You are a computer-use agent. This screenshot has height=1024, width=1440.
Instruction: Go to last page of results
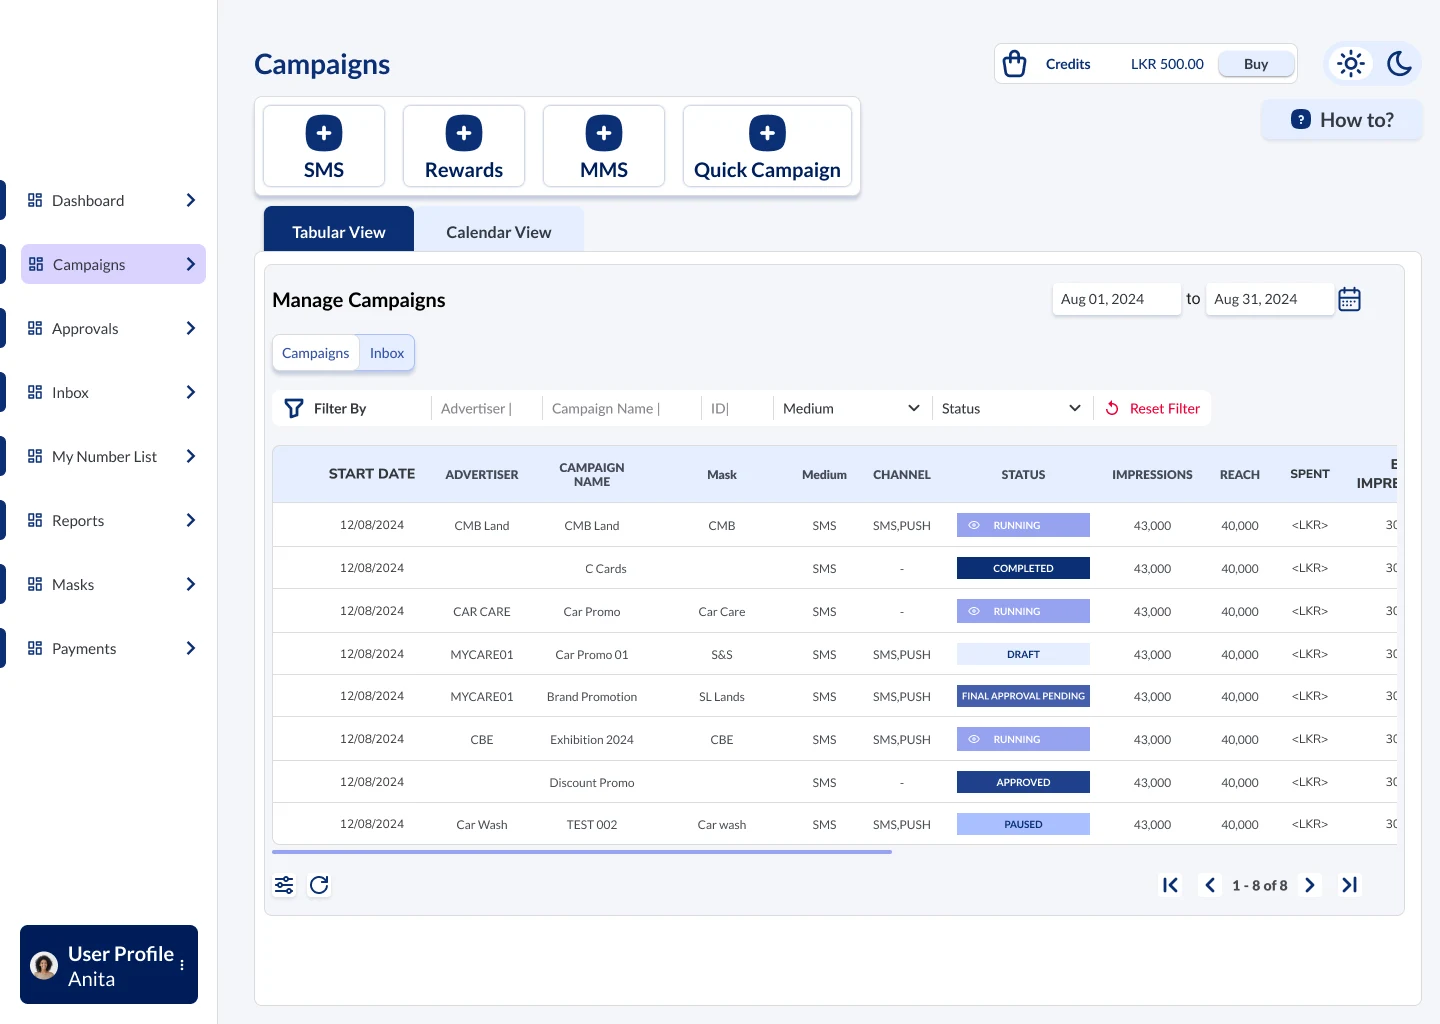(x=1349, y=885)
